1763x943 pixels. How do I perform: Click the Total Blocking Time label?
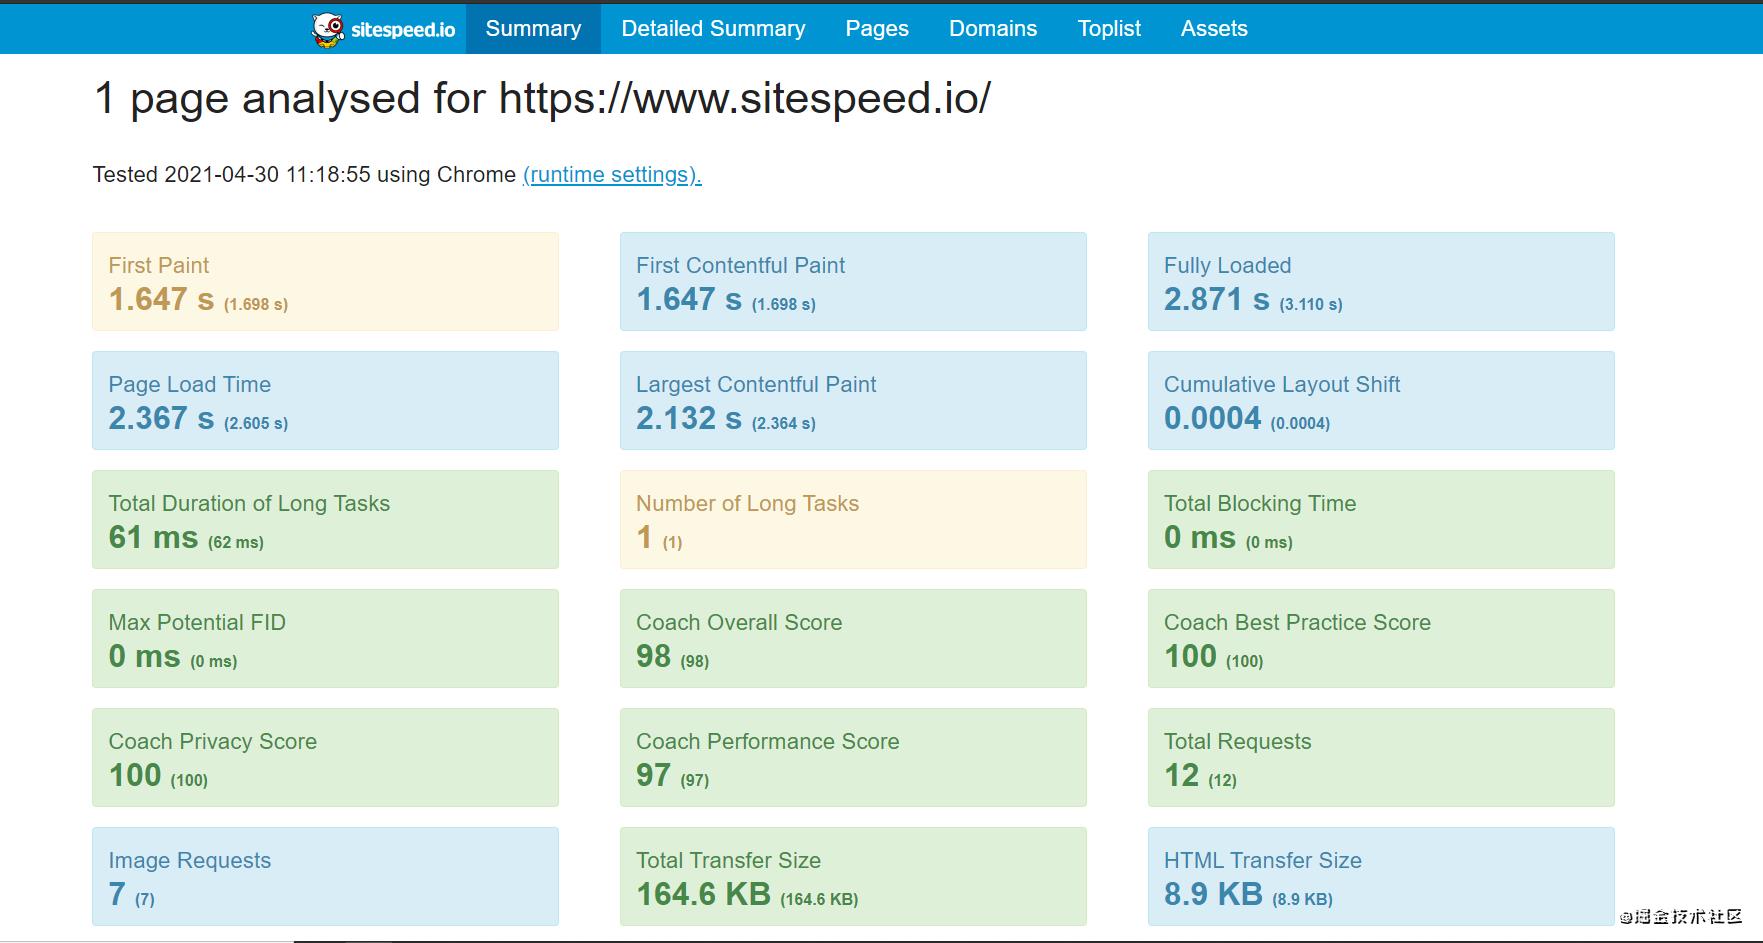click(1260, 504)
